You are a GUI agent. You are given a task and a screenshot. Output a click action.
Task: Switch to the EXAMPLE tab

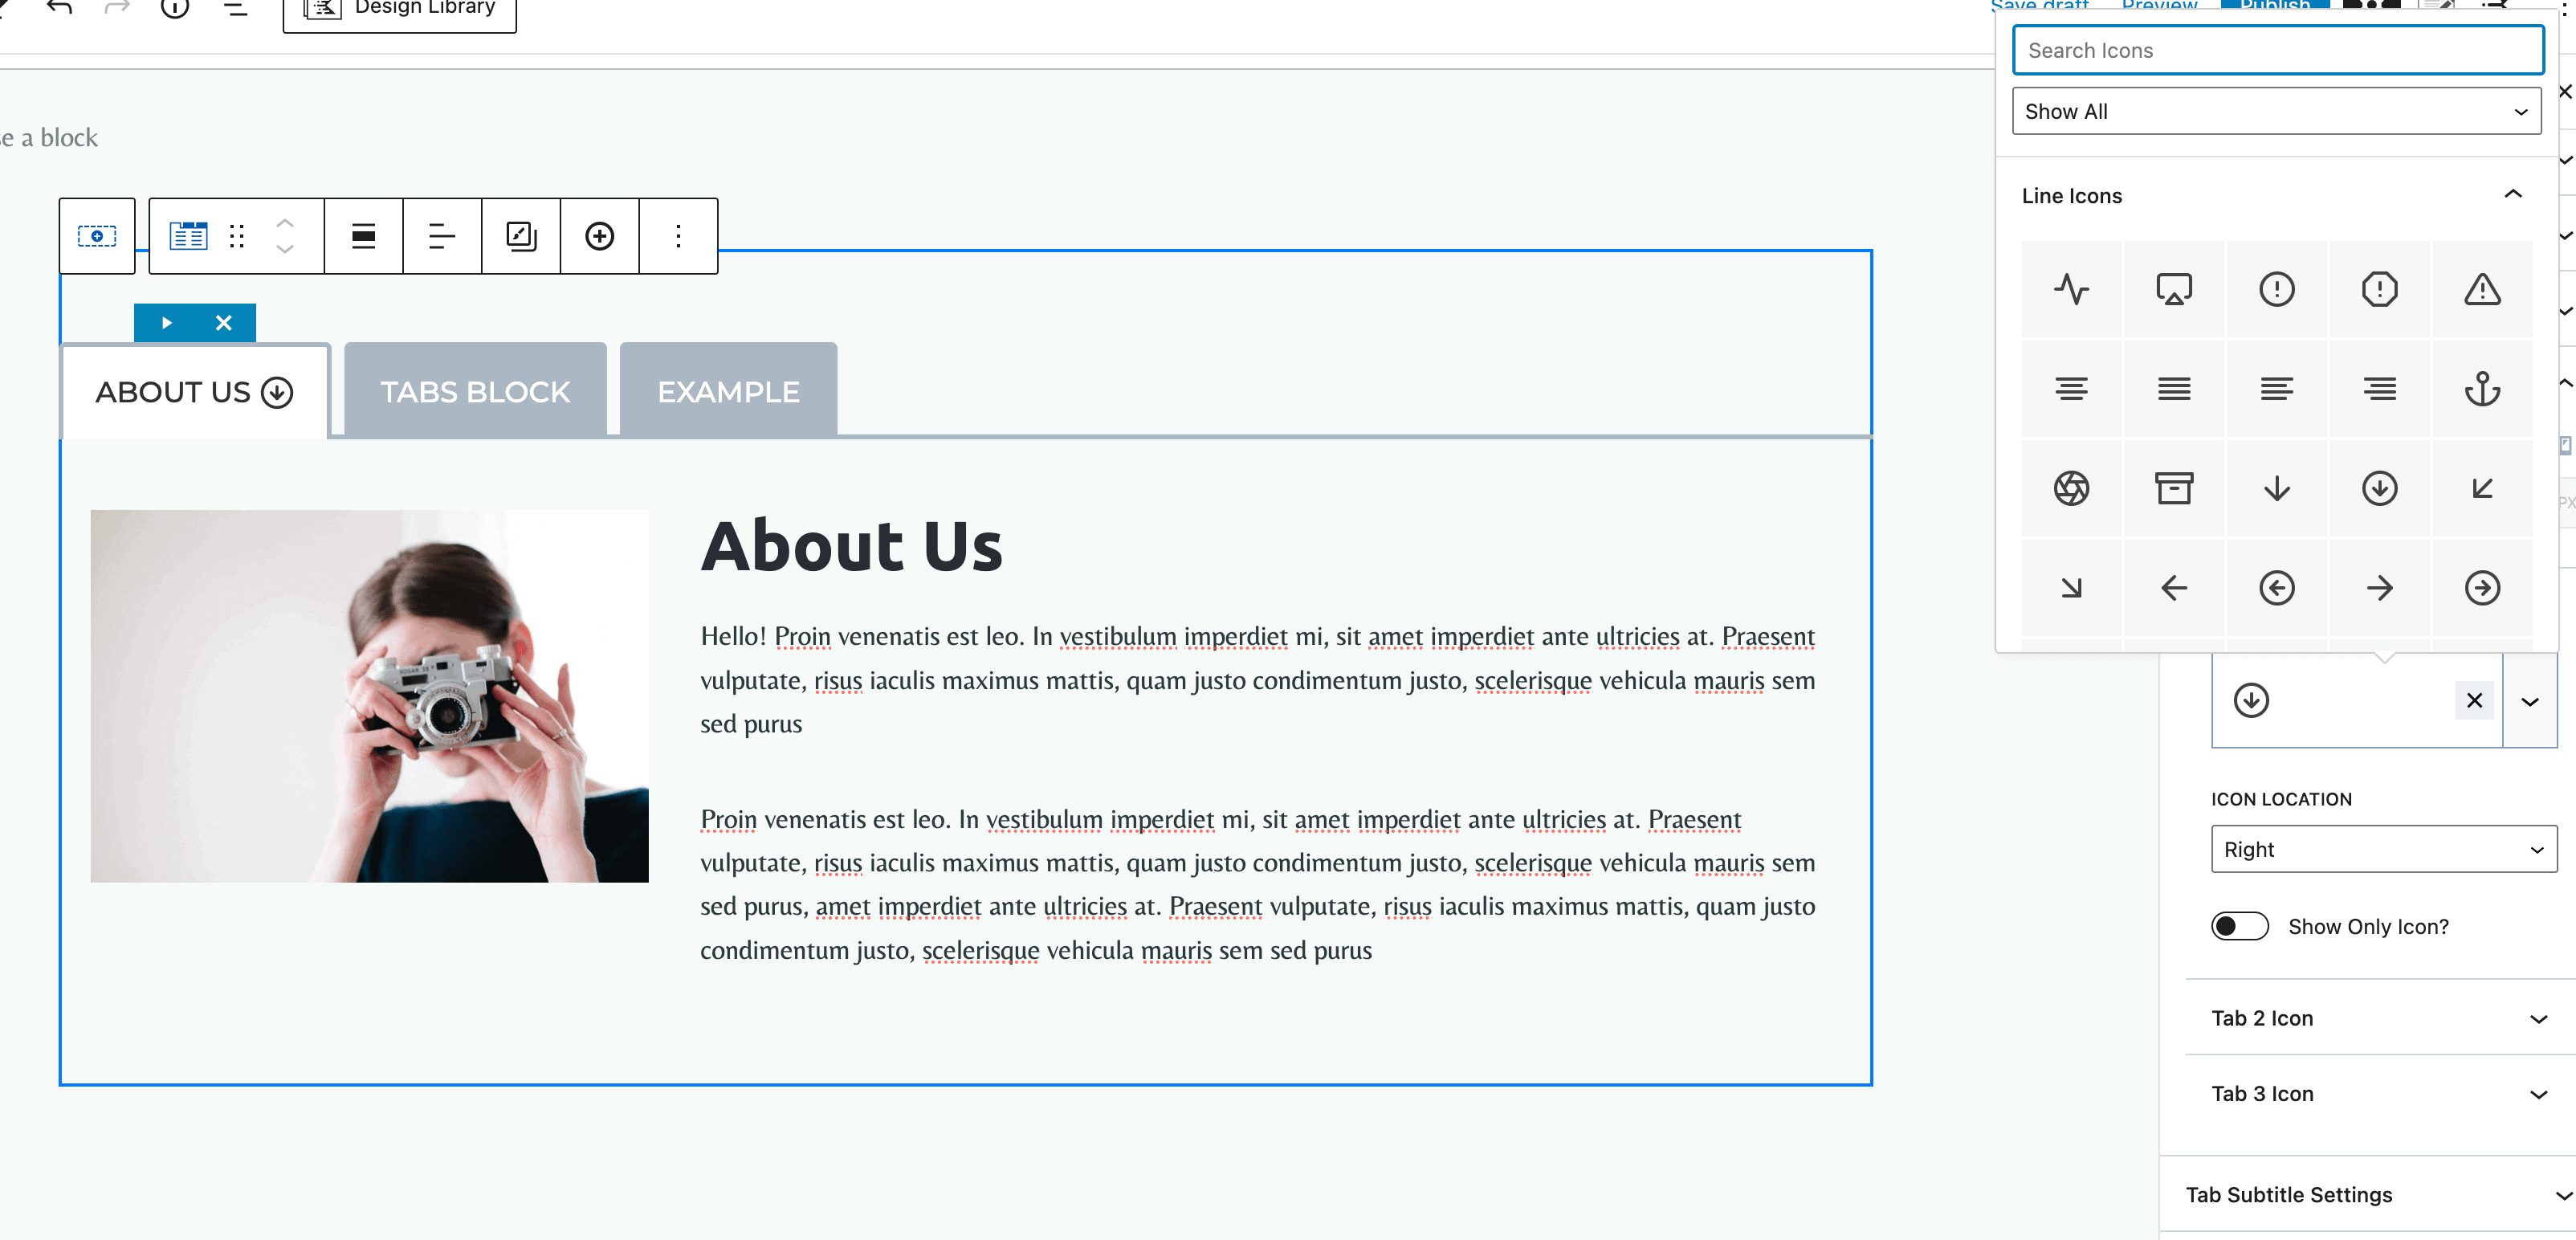(728, 391)
